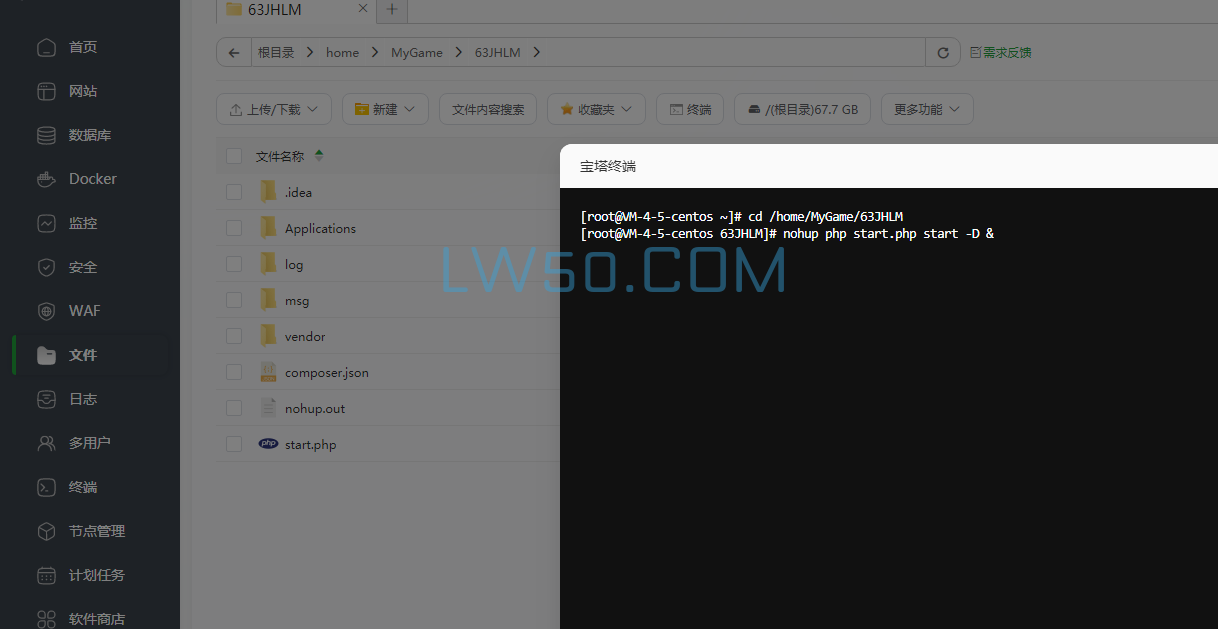Open the 新建 dropdown menu
This screenshot has height=629, width=1218.
[385, 109]
